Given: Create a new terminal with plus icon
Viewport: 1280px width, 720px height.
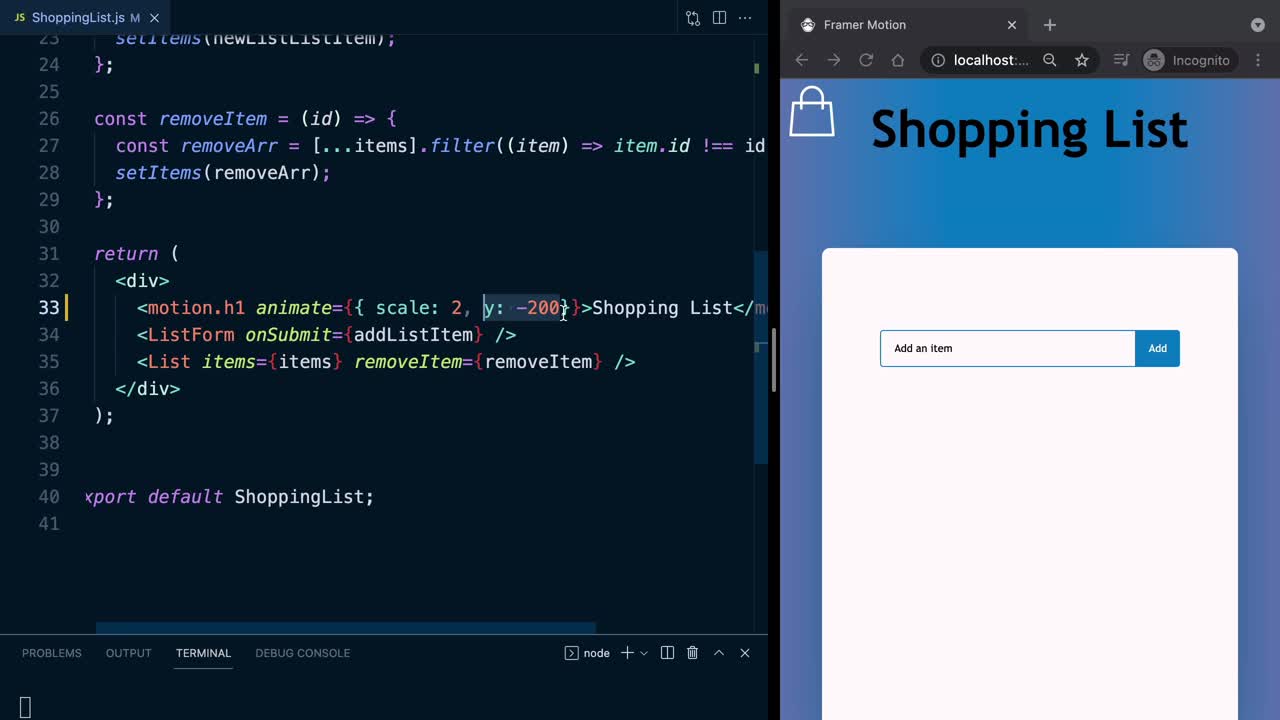Looking at the screenshot, I should click(627, 653).
